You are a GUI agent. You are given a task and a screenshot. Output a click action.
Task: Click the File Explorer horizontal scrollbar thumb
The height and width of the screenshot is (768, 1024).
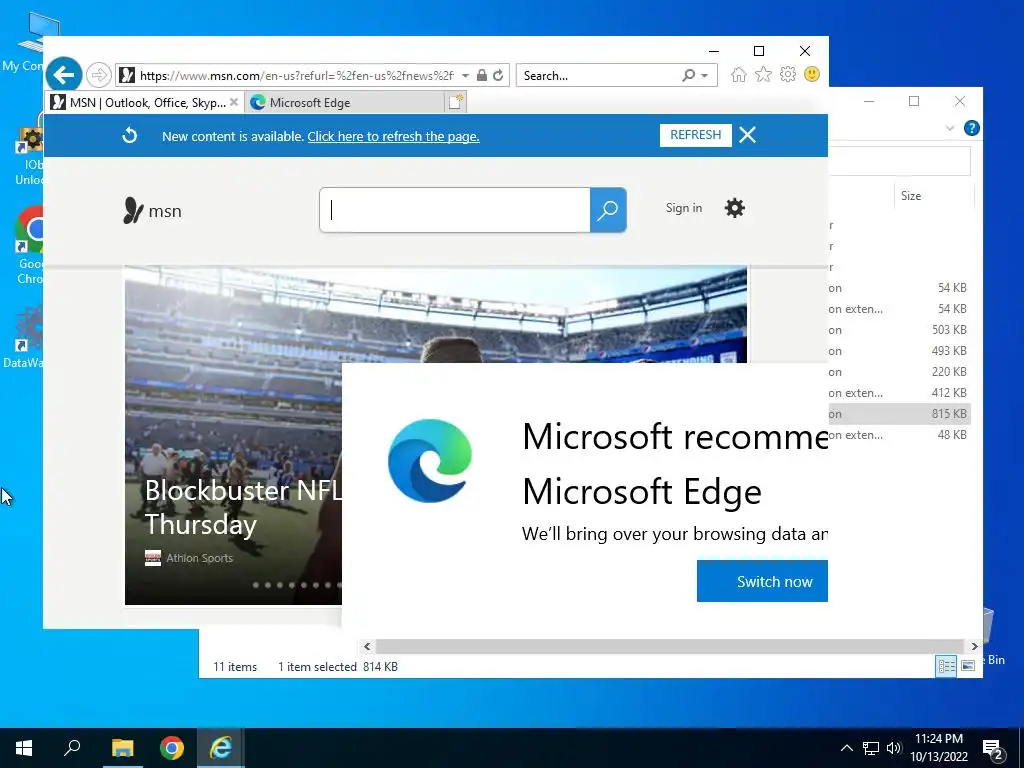pyautogui.click(x=669, y=646)
